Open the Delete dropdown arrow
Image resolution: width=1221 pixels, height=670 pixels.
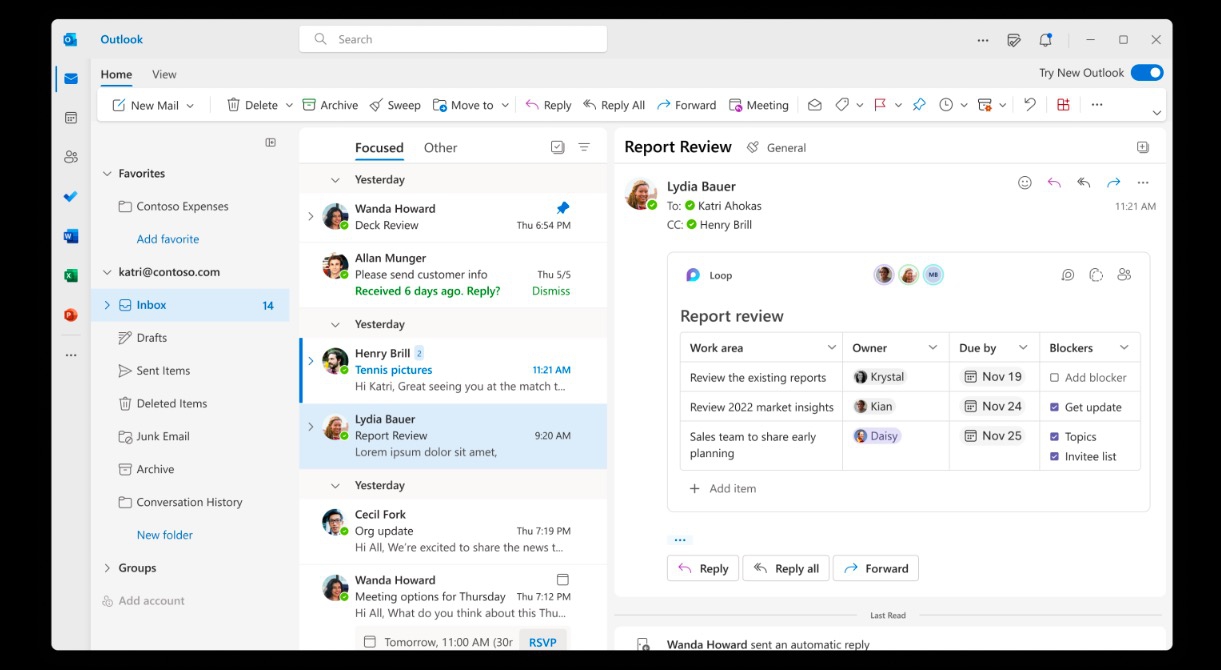[289, 105]
